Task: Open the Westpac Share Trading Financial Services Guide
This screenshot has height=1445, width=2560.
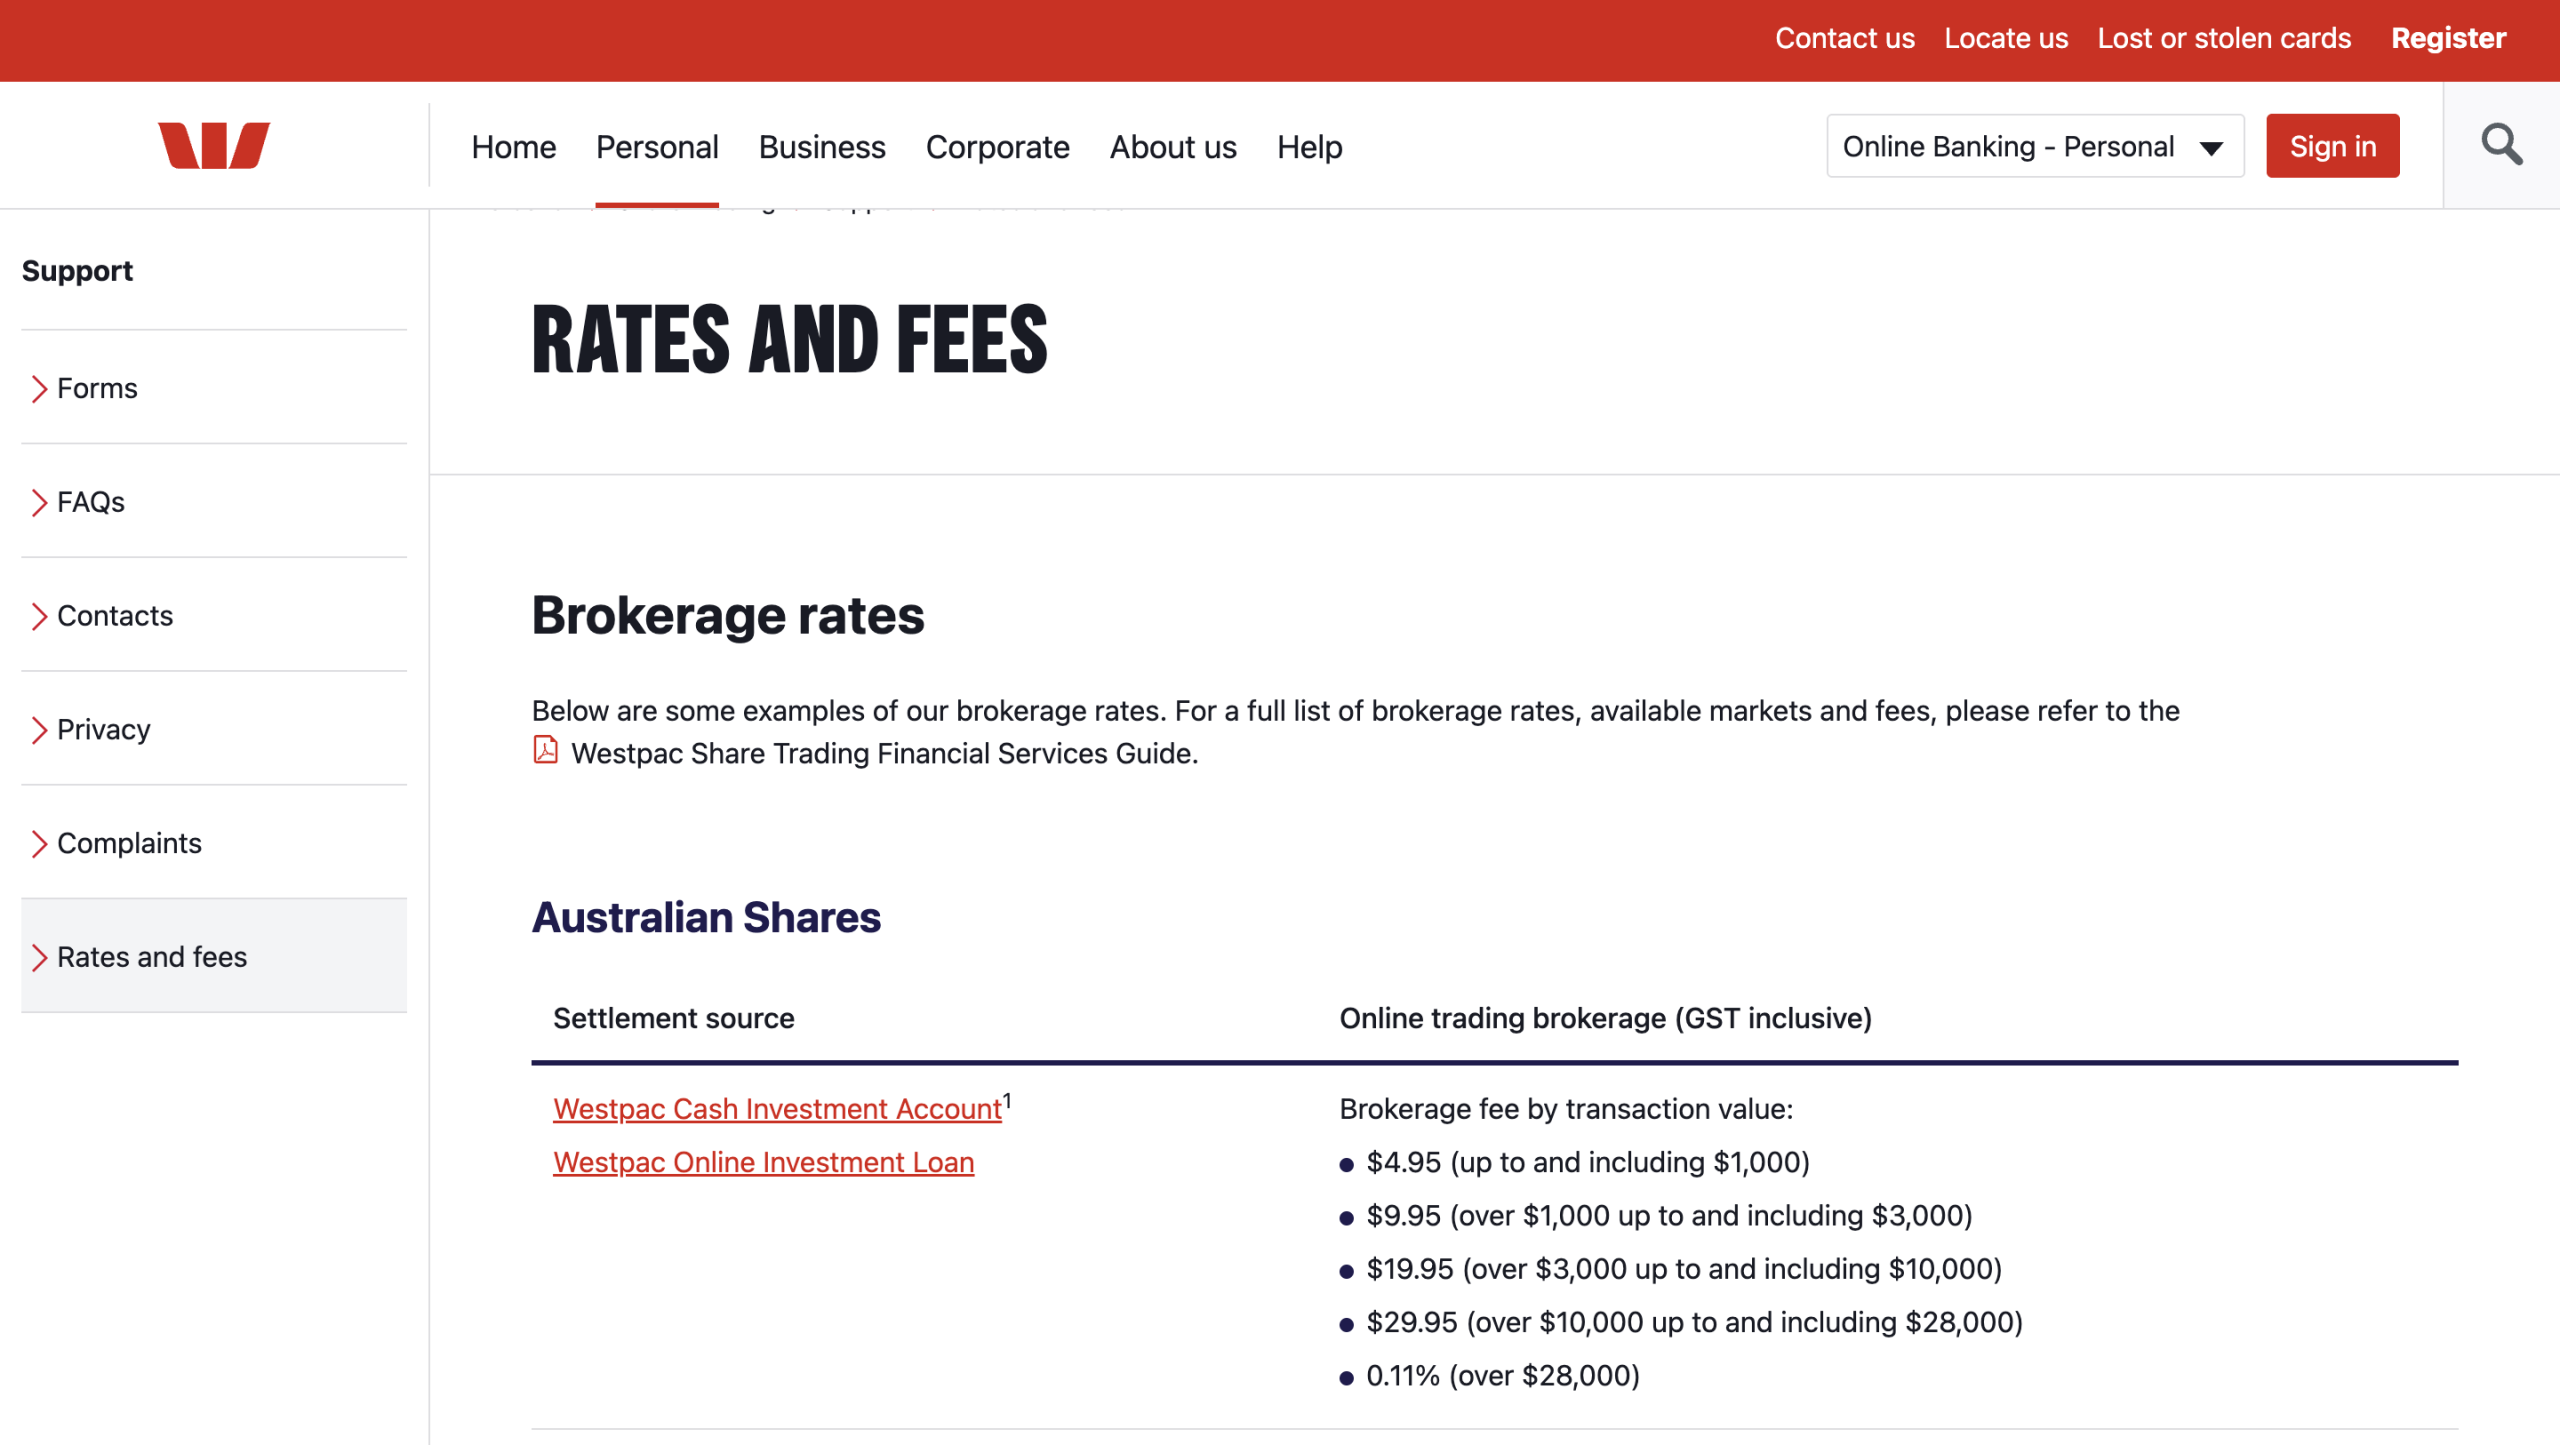Action: click(x=883, y=753)
